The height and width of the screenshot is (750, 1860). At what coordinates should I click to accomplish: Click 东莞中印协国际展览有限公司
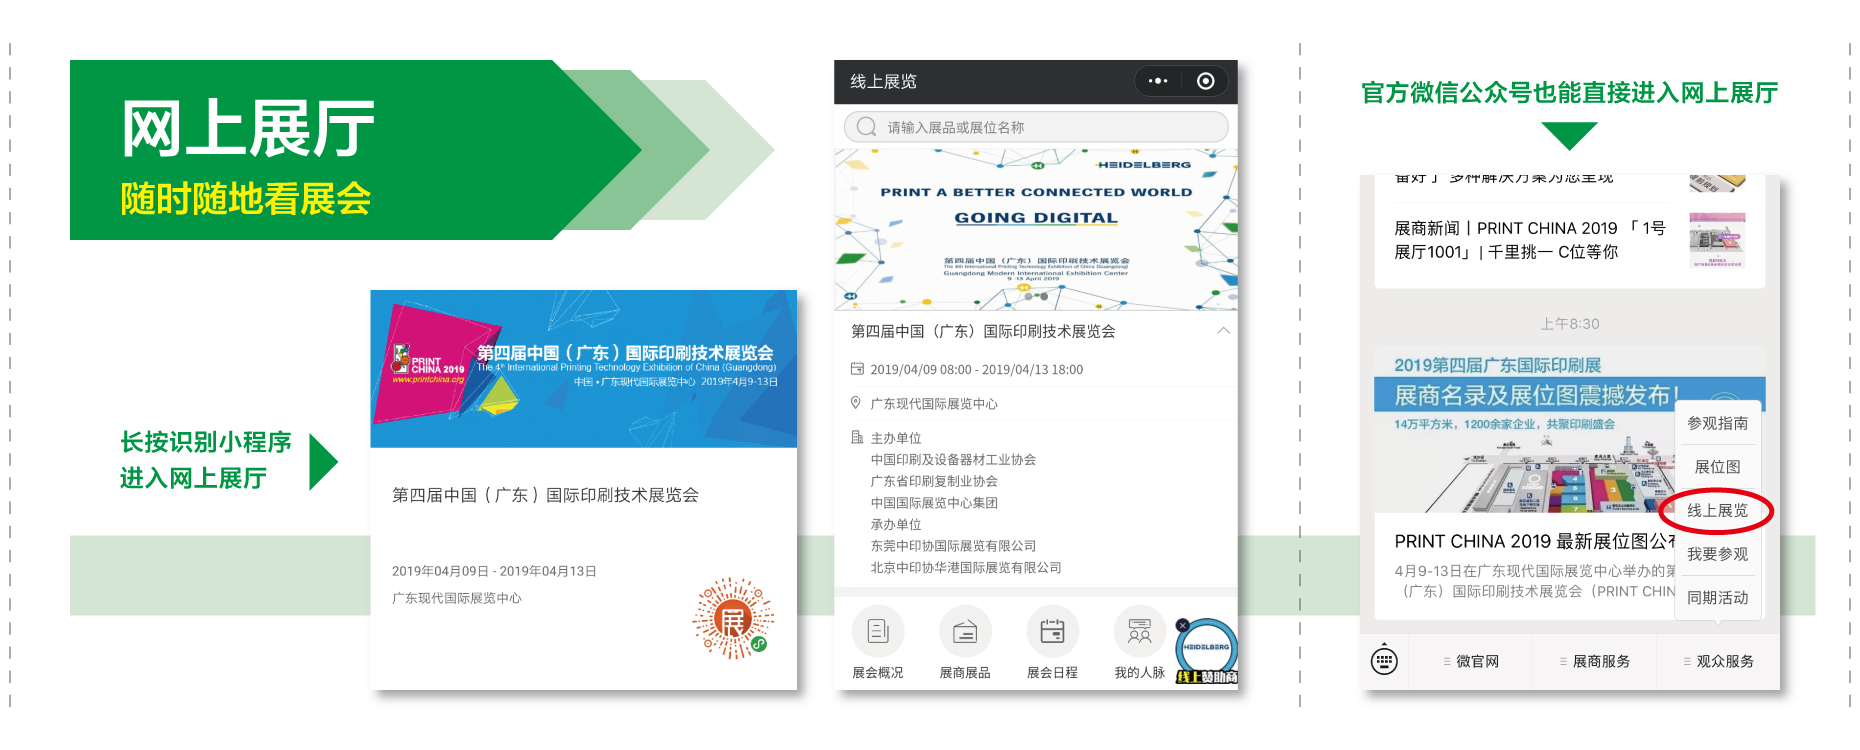point(953,546)
